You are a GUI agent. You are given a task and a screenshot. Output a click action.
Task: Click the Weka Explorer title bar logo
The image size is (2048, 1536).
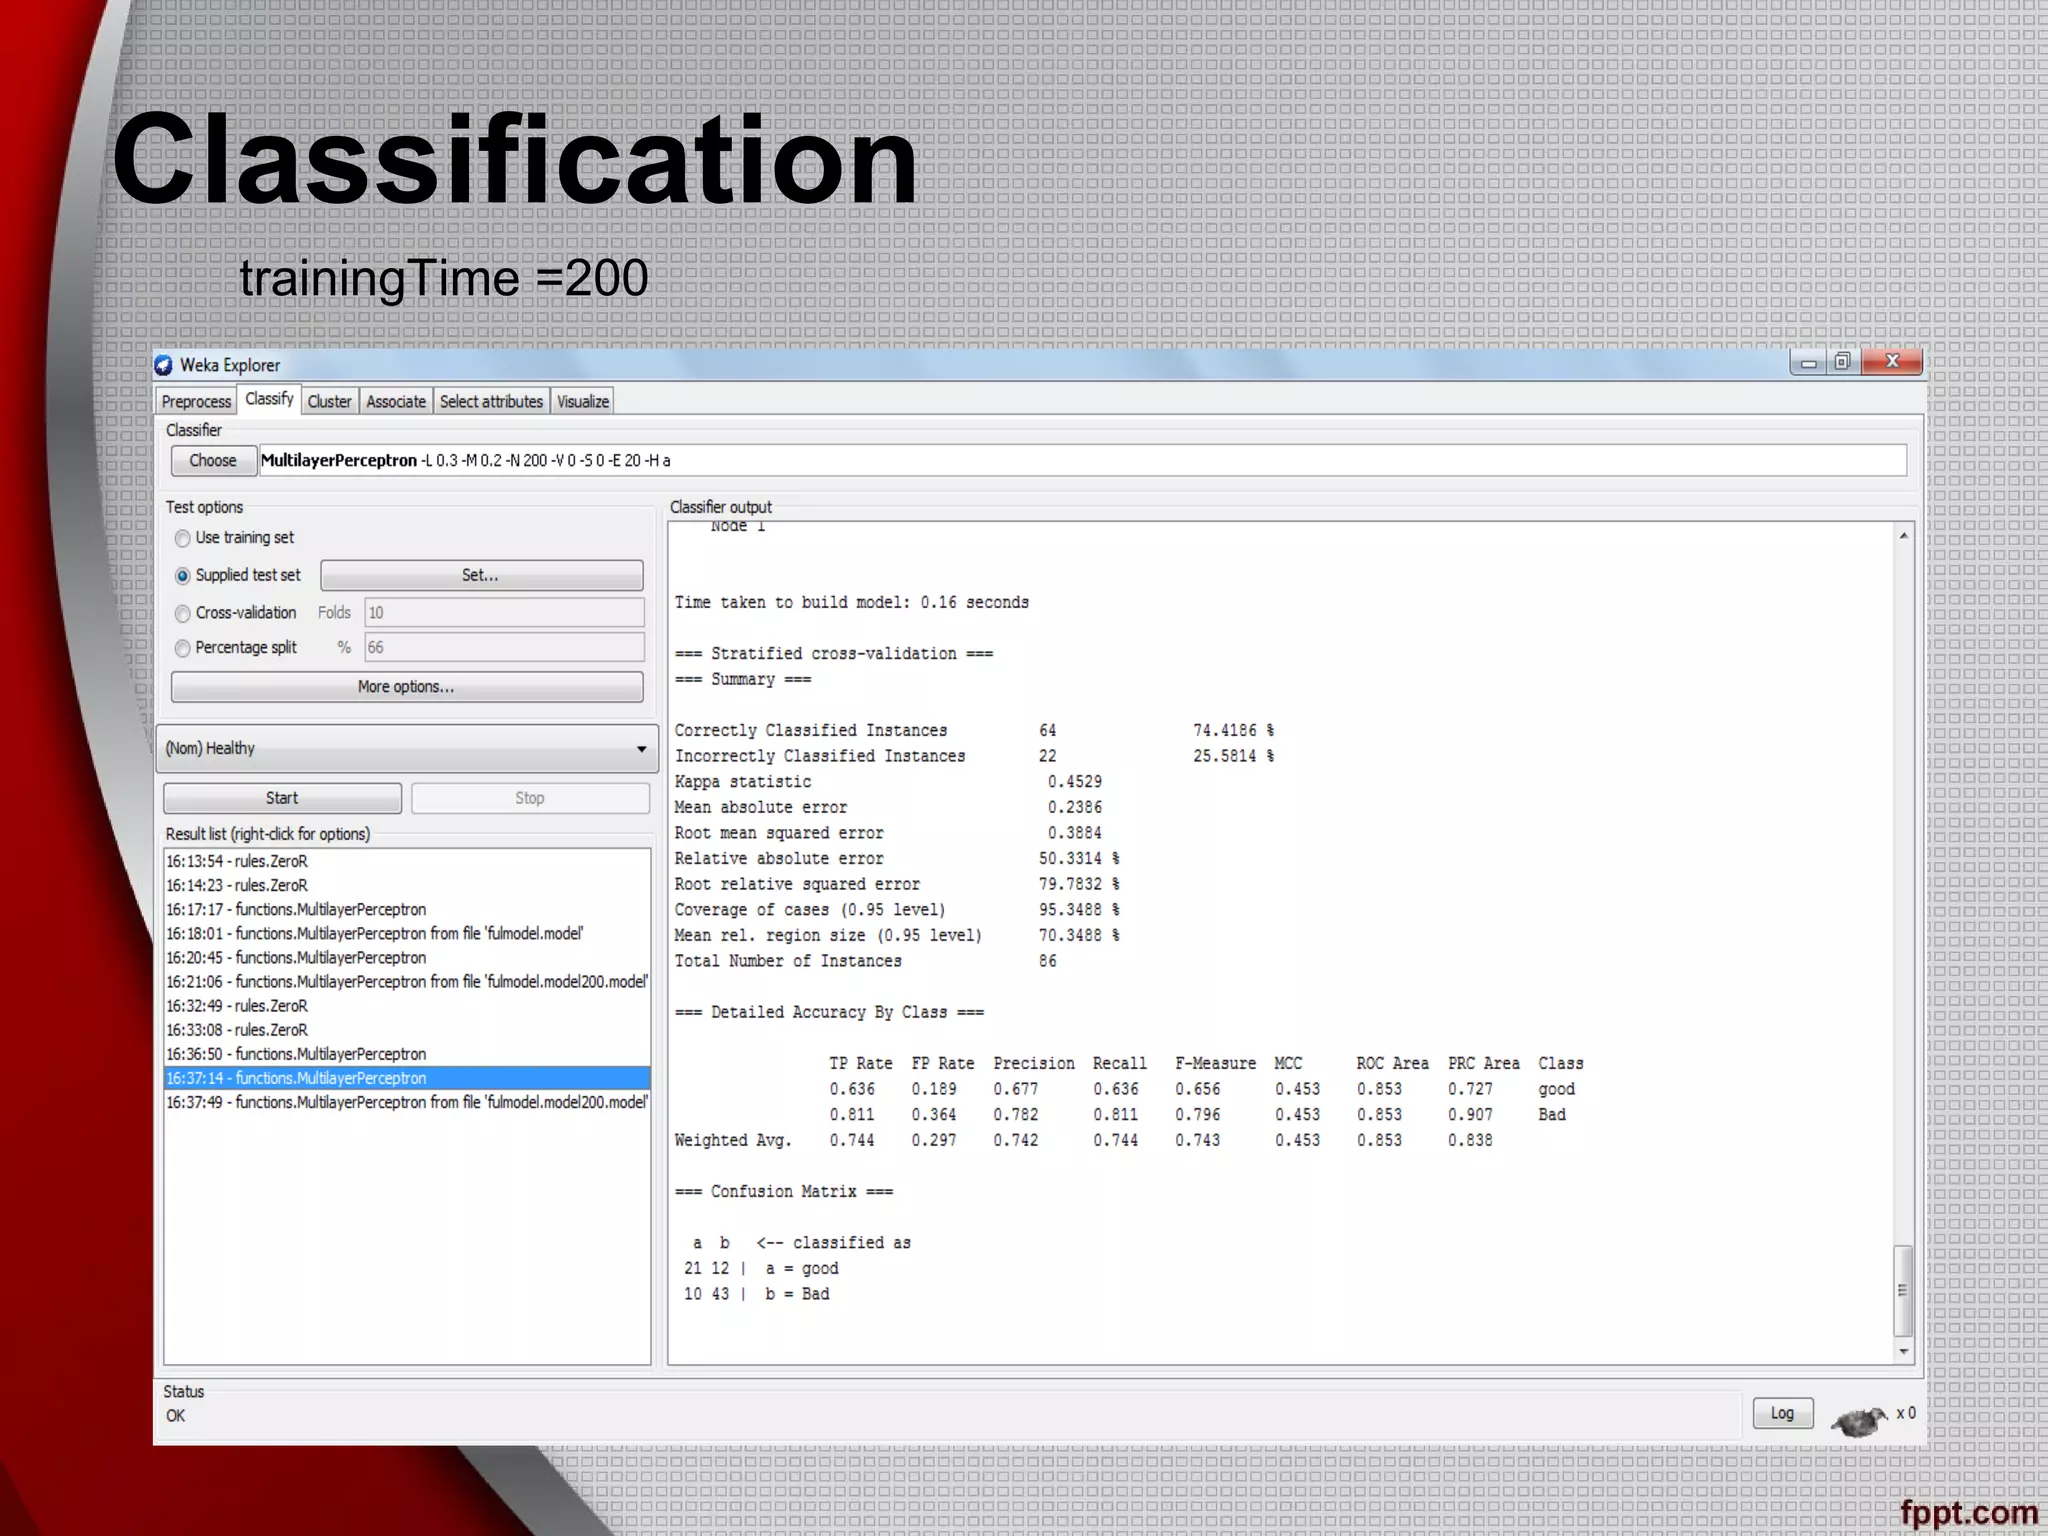tap(164, 365)
